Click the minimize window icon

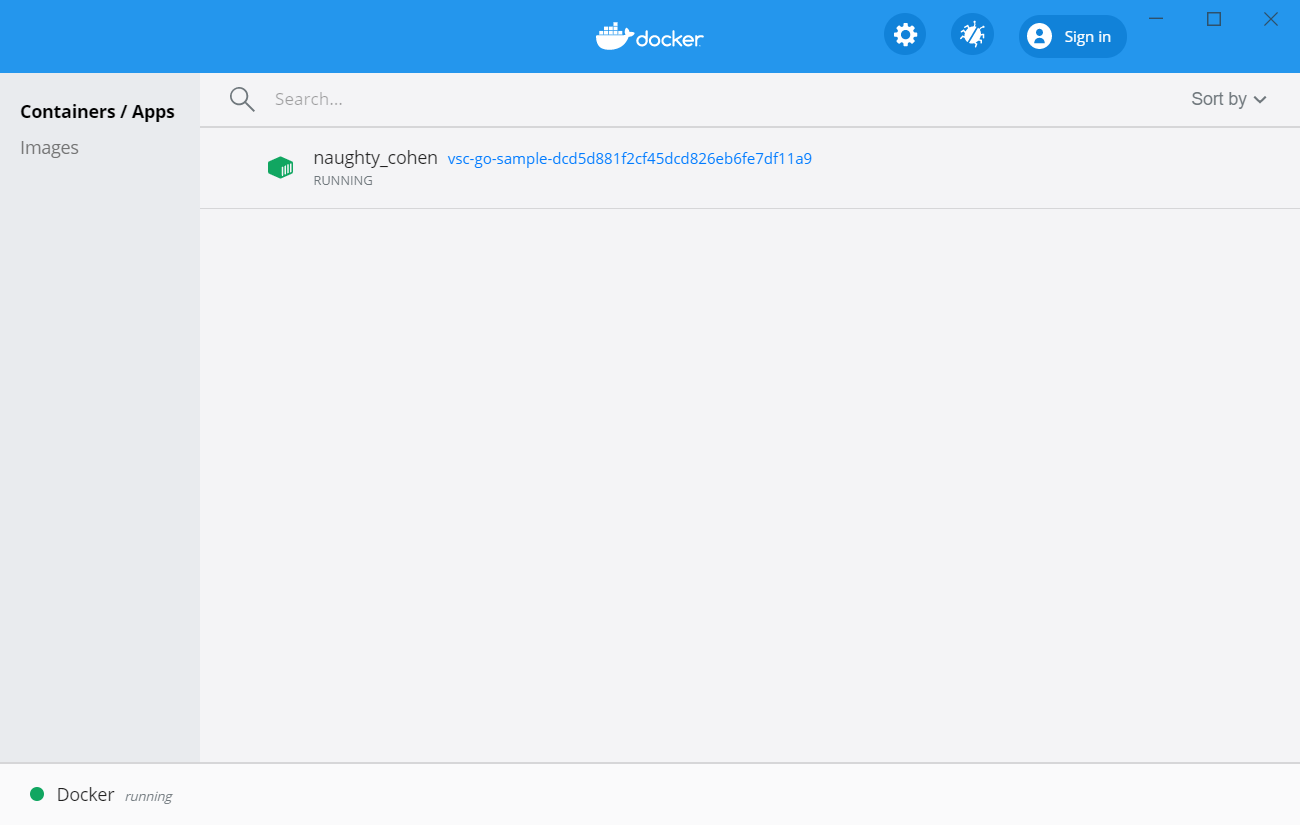(x=1156, y=19)
